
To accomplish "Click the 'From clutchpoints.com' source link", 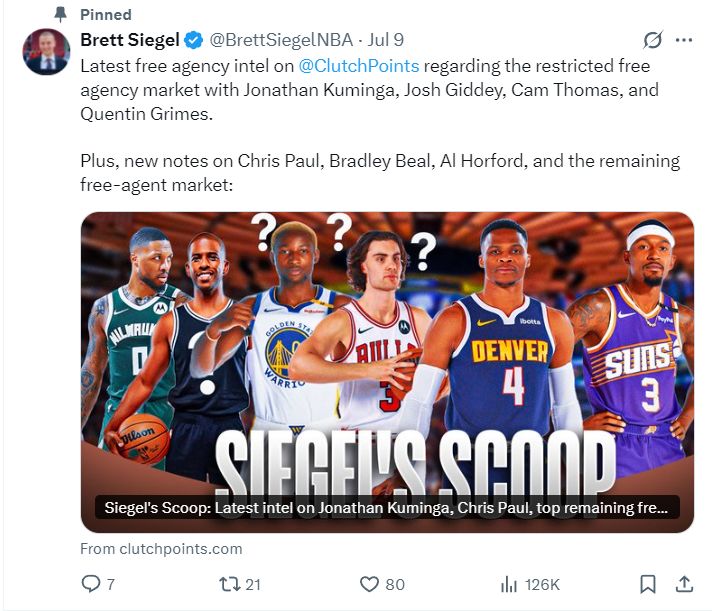I will 161,549.
